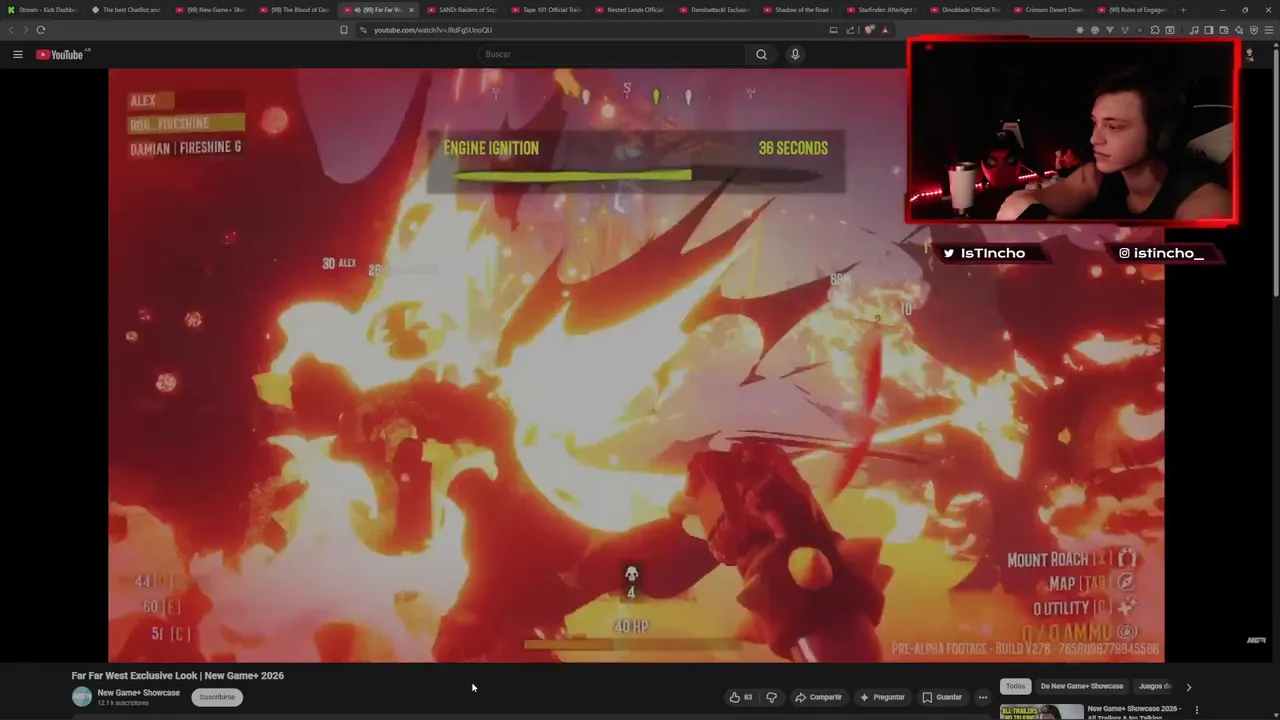Viewport: 1280px width, 720px height.
Task: Click the Engine Ignition progress bar in video
Action: [x=636, y=176]
